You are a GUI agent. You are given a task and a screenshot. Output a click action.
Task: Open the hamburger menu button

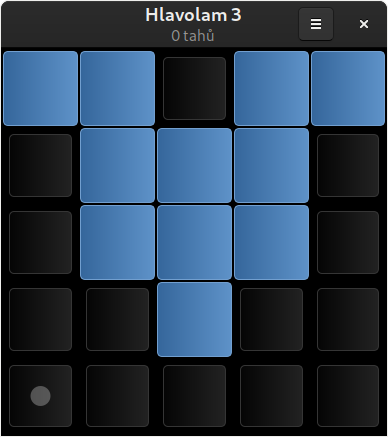[x=316, y=24]
